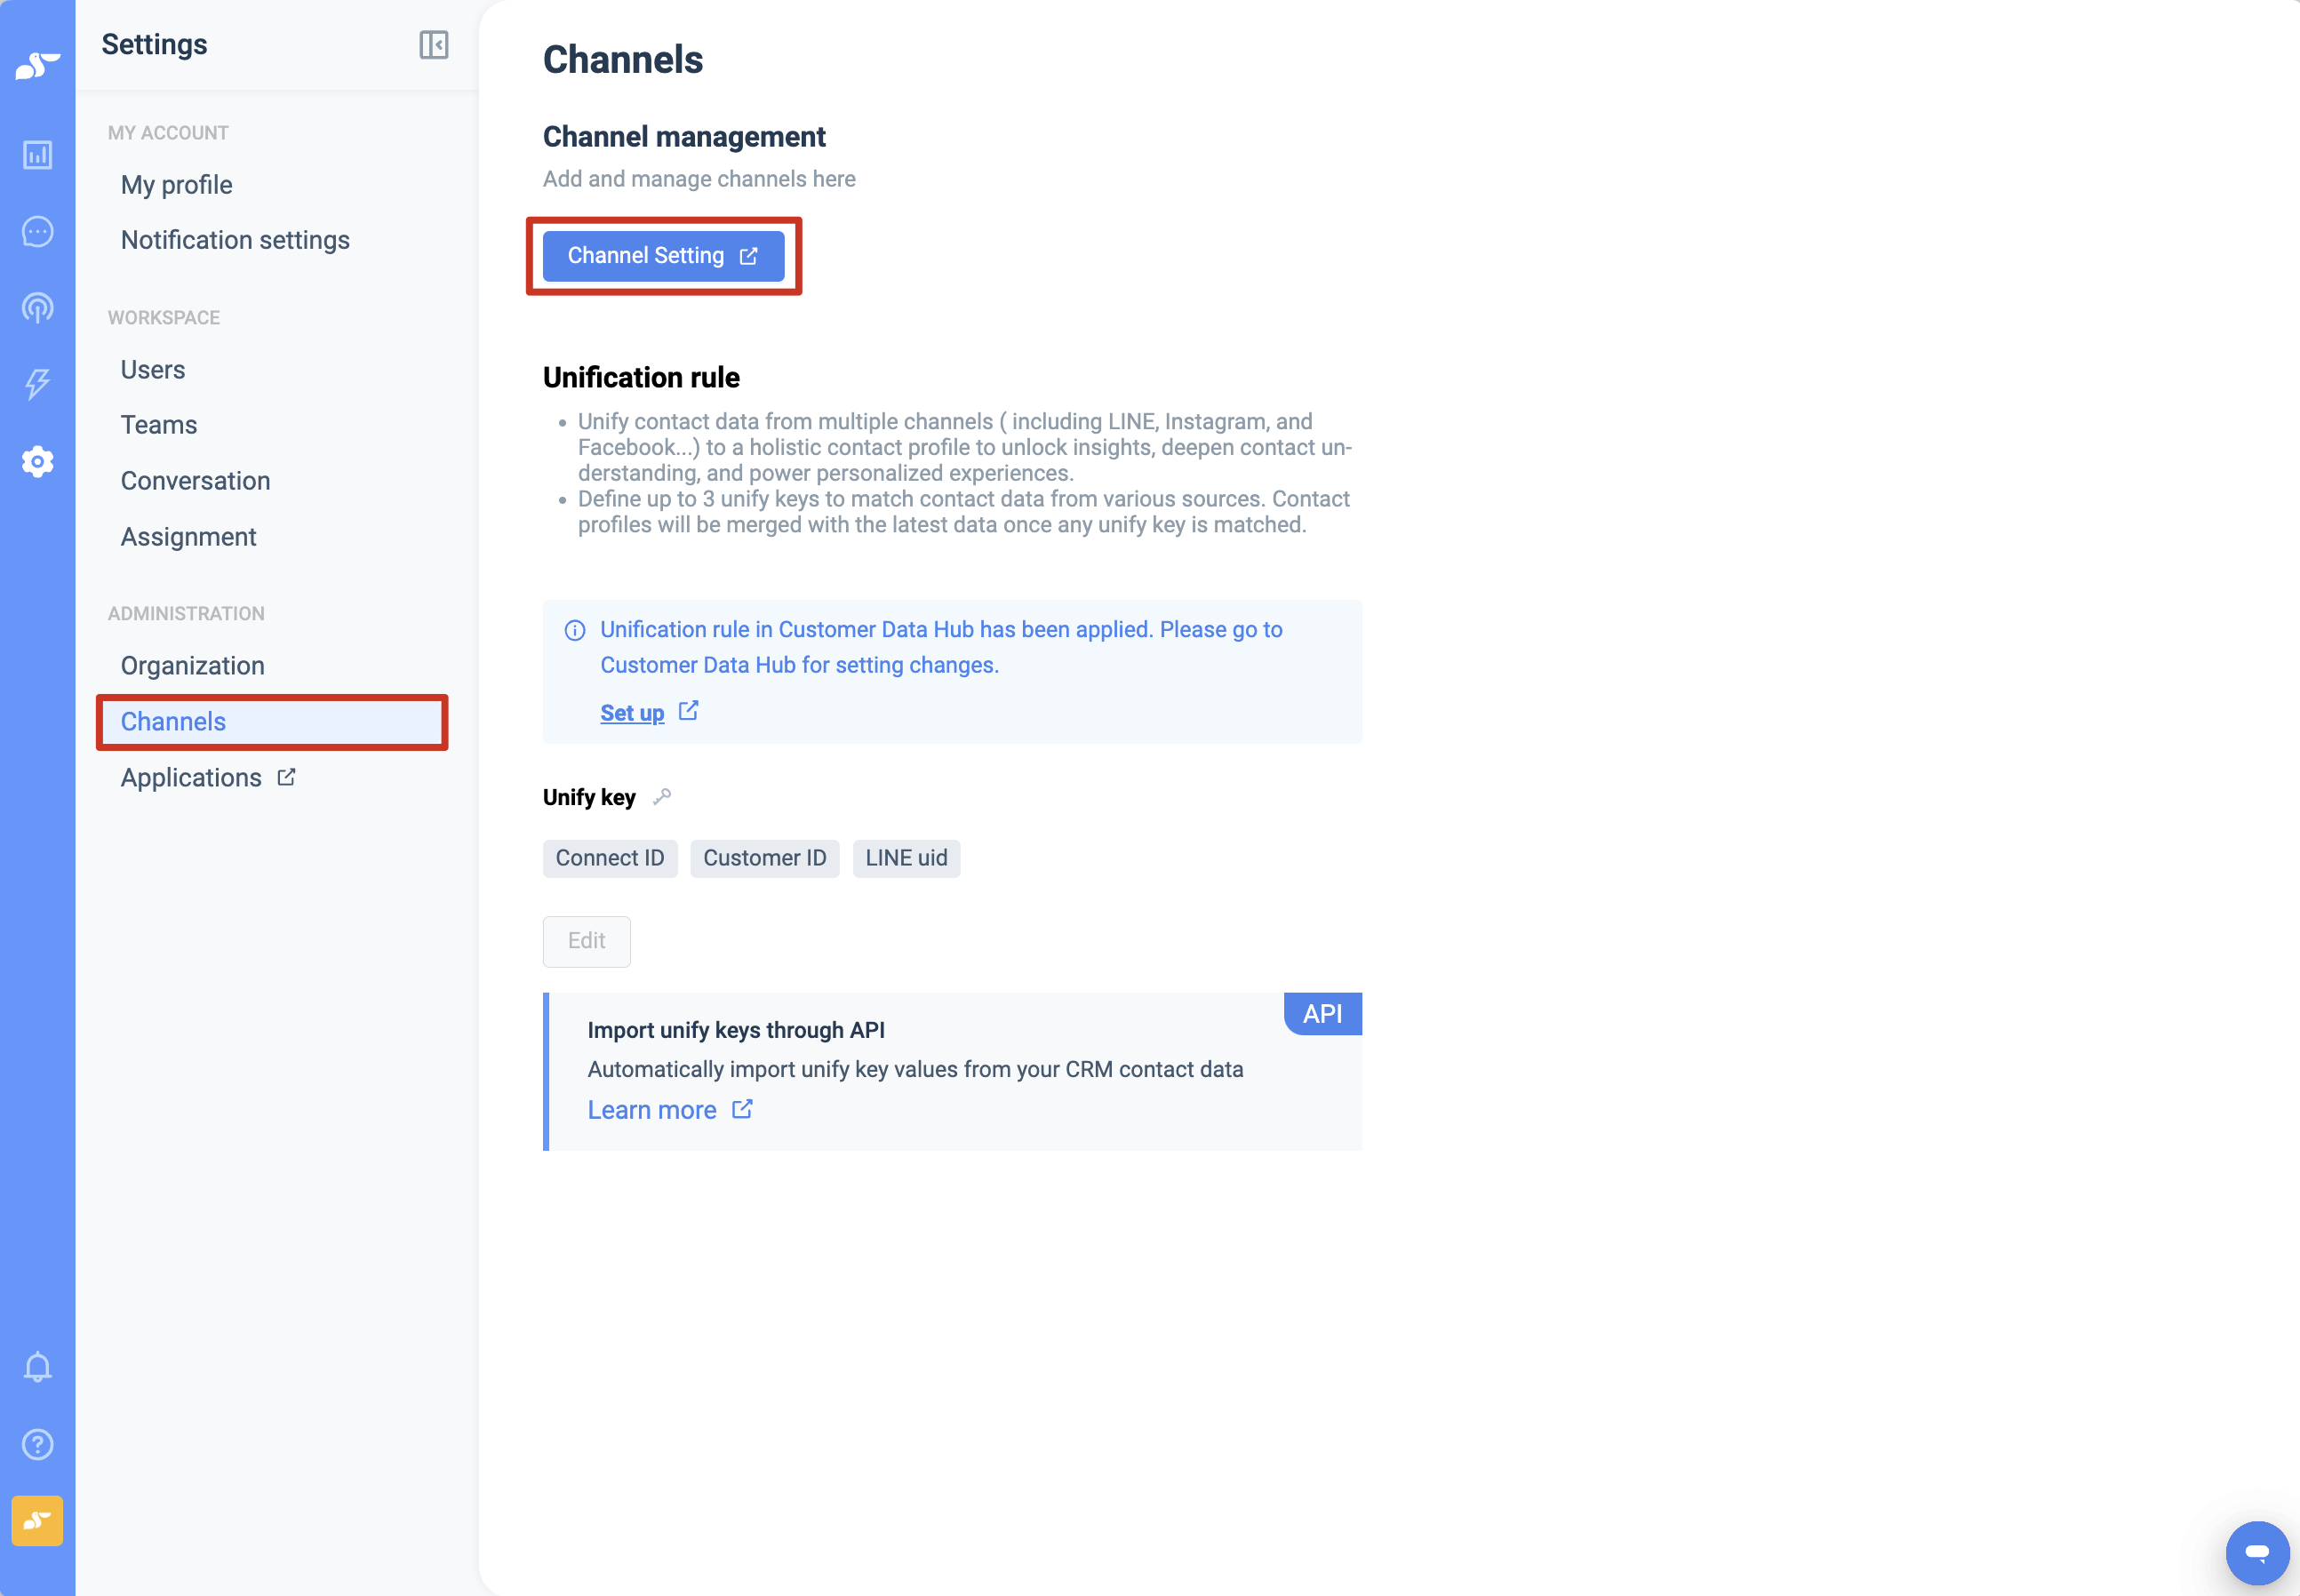Go to My profile settings
The image size is (2300, 1596).
pos(176,185)
